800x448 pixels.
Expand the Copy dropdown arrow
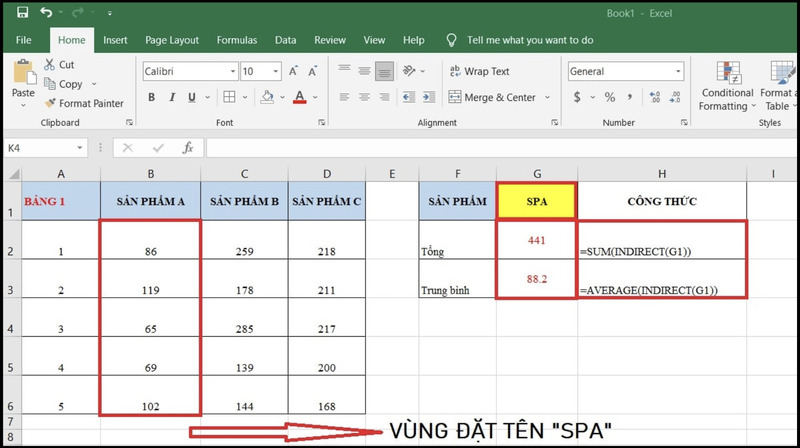pyautogui.click(x=94, y=84)
